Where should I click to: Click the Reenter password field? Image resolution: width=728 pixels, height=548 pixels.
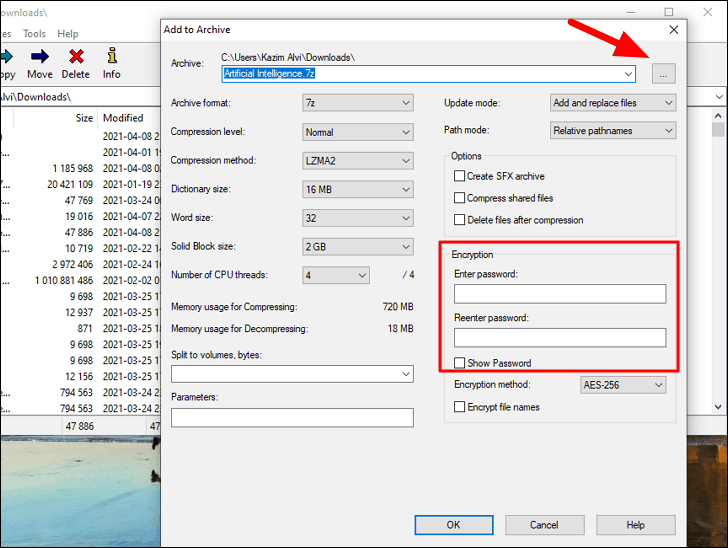click(560, 338)
